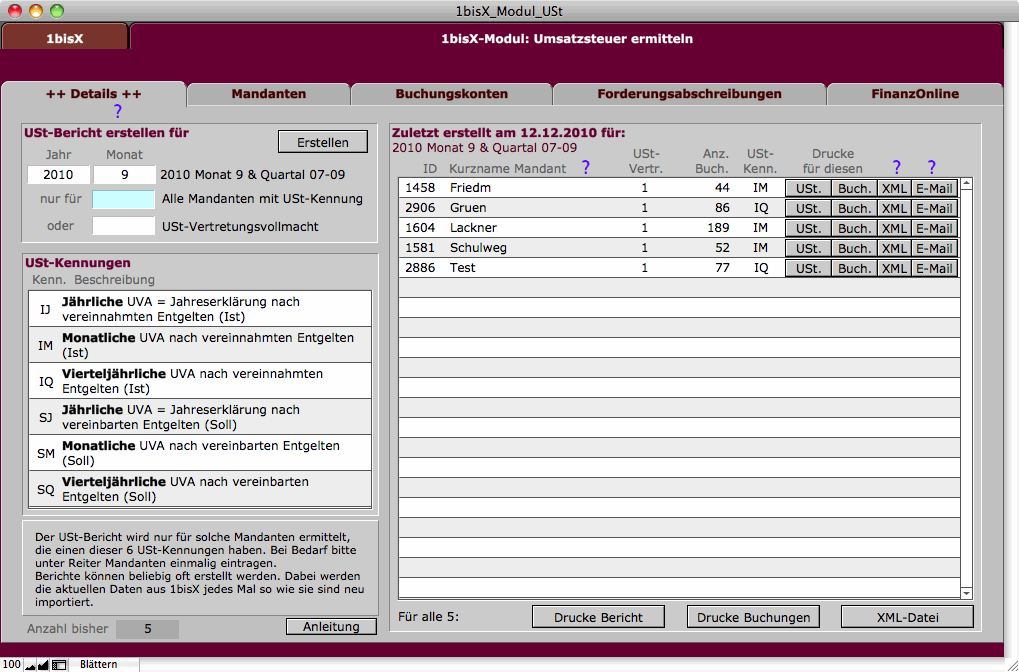Click the 100 zoom level indicator
The height and width of the screenshot is (672, 1019).
point(12,664)
